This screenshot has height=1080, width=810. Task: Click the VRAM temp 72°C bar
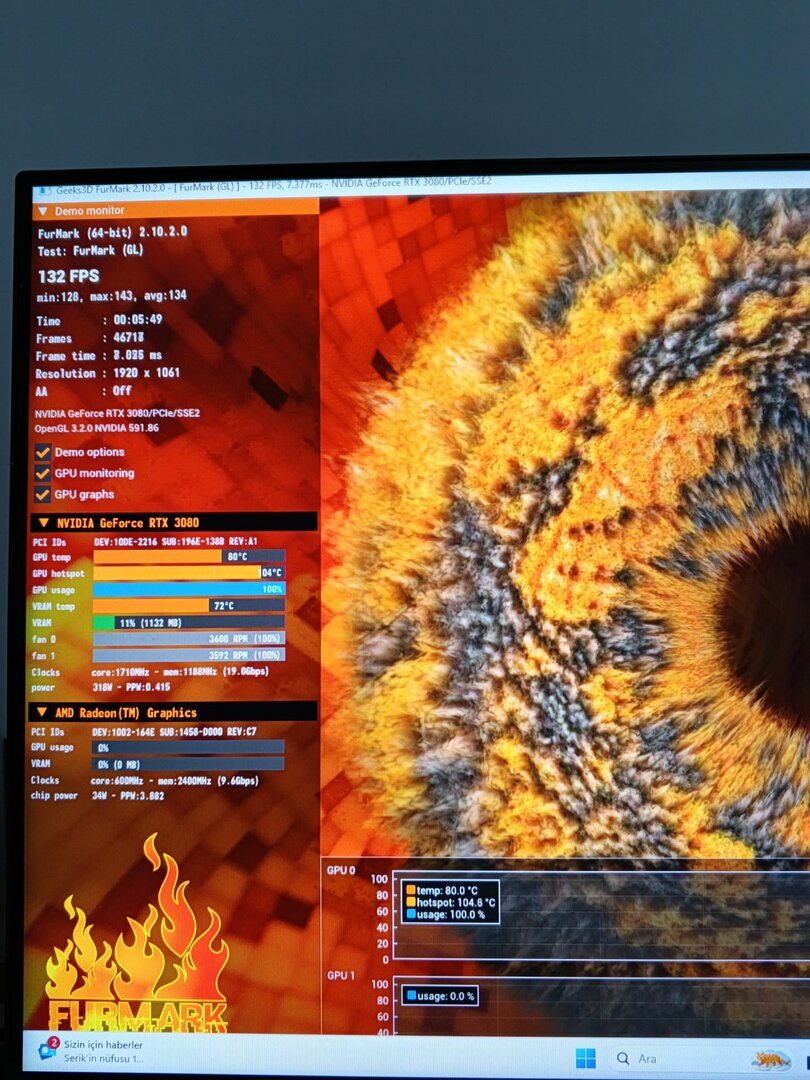point(189,605)
